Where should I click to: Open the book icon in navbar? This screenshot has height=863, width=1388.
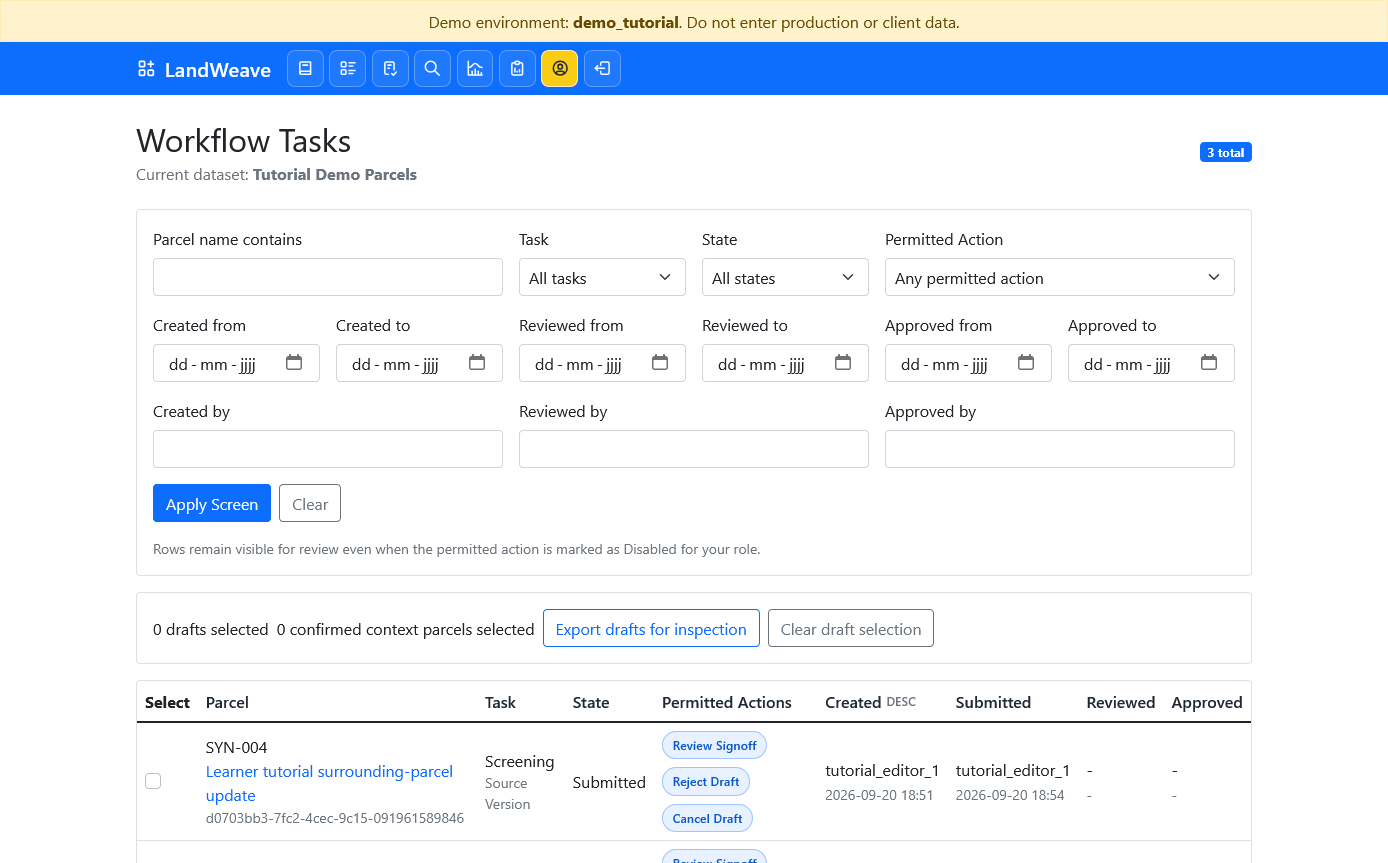point(305,69)
